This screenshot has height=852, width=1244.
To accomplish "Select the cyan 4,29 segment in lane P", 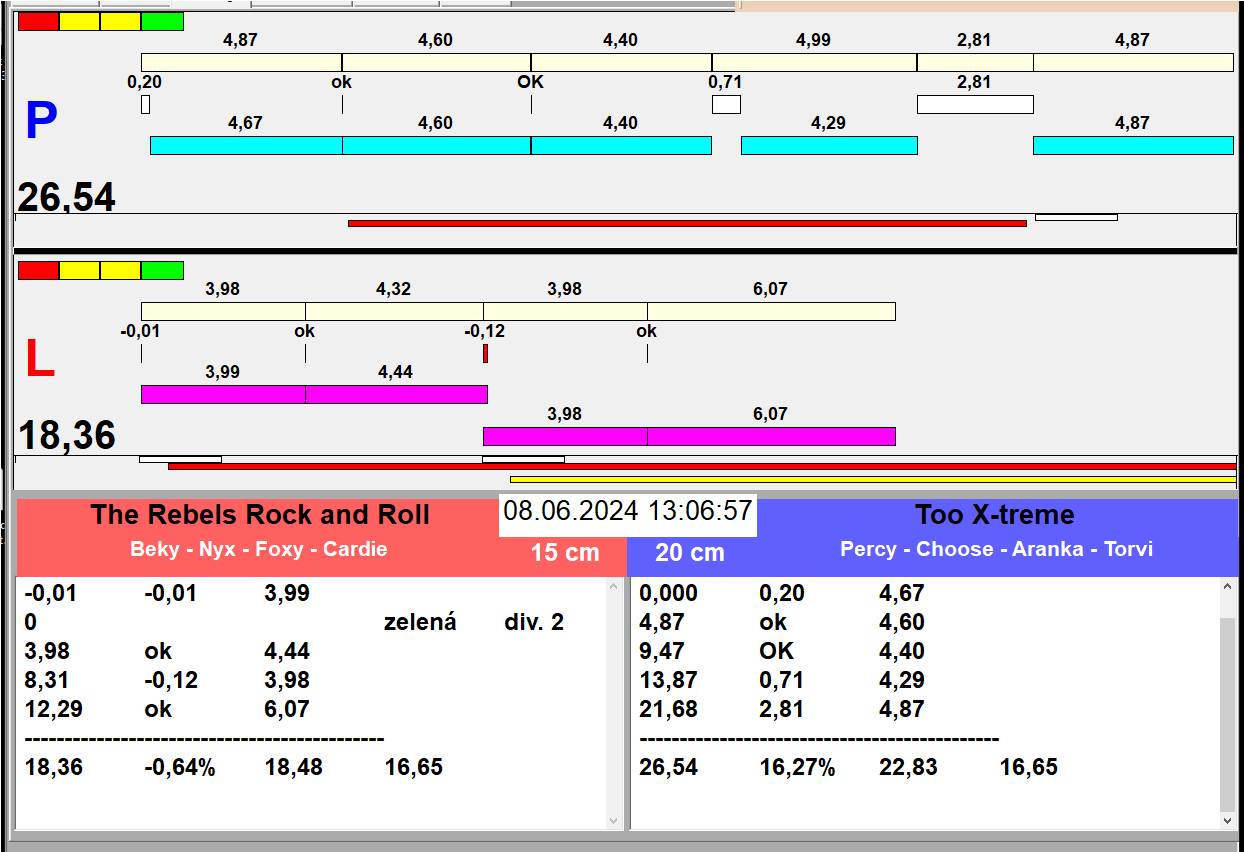I will click(829, 145).
